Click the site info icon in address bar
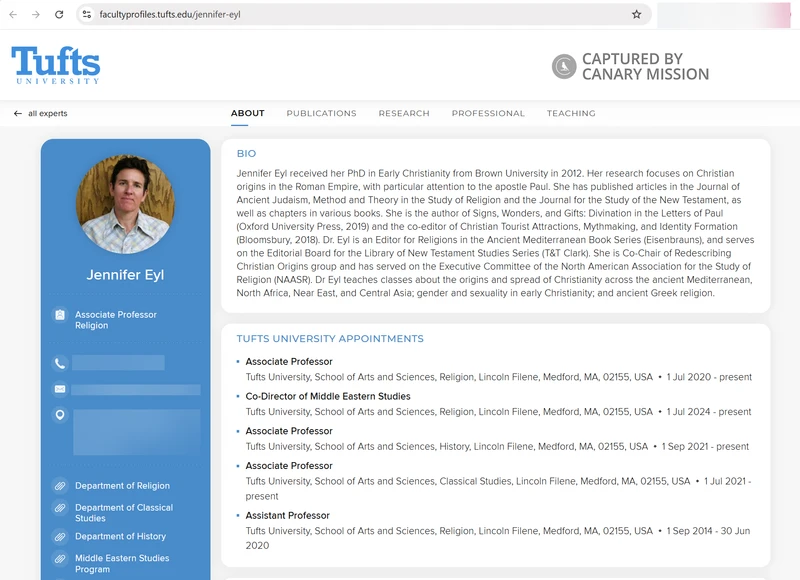 point(87,15)
